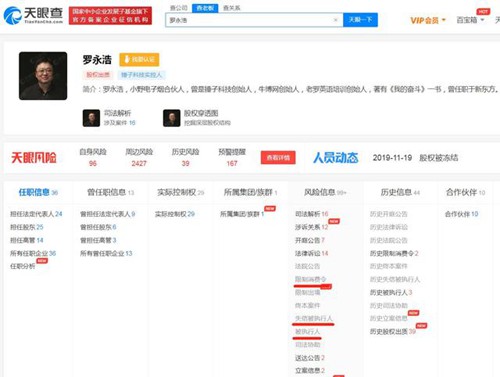
Task: Open 曾担任股东 6 list
Action: click(x=98, y=227)
